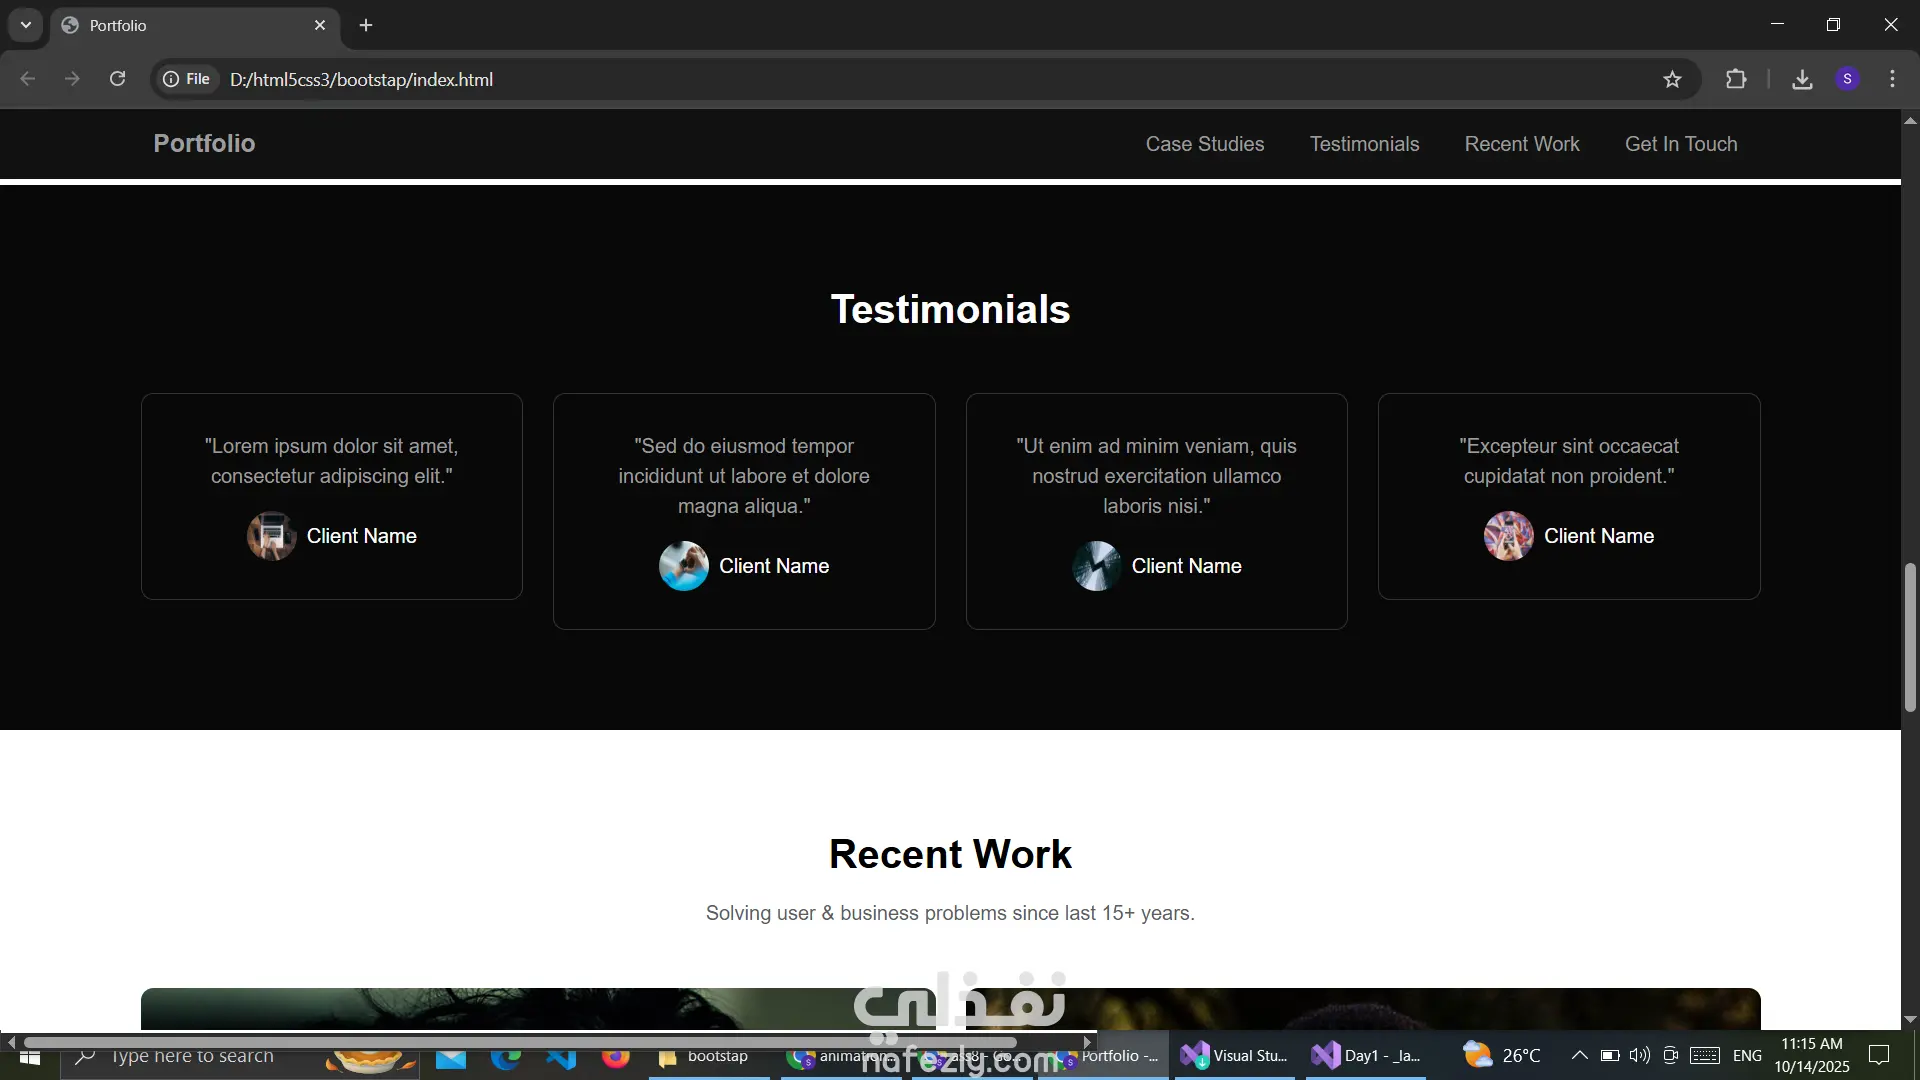This screenshot has width=1920, height=1080.
Task: Open the Chrome profile avatar
Action: (x=1847, y=79)
